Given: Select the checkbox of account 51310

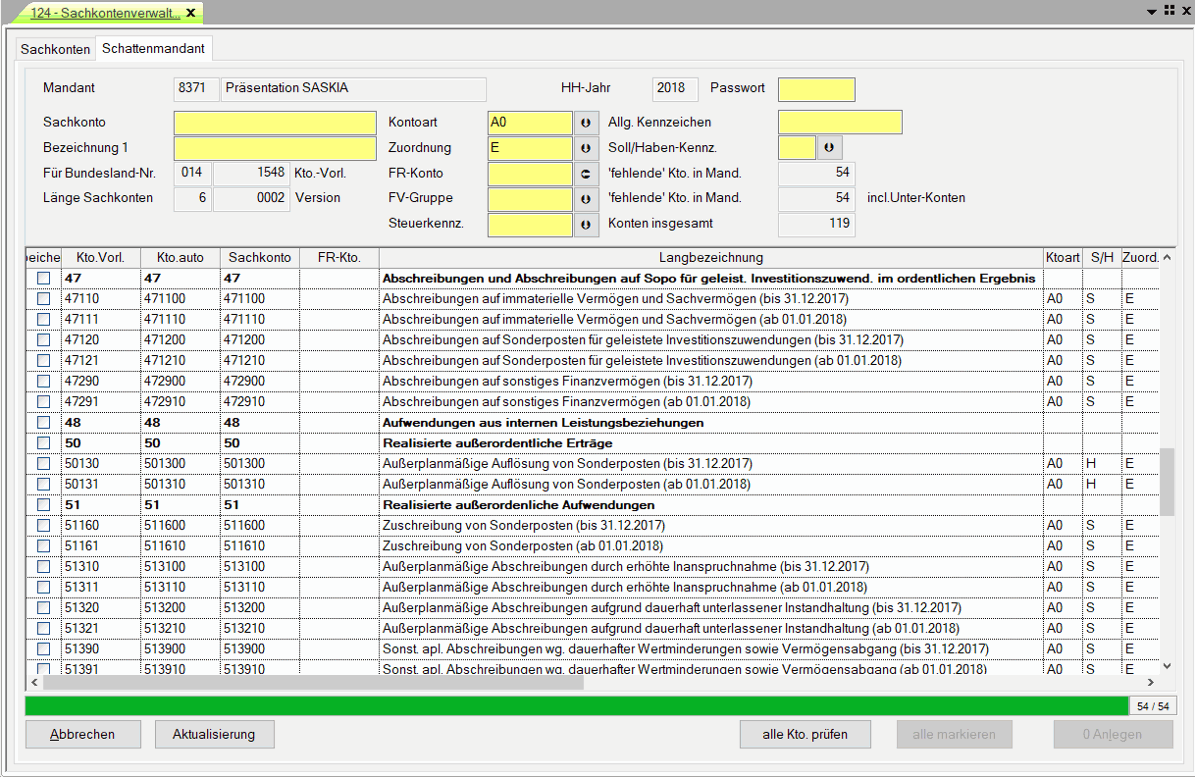Looking at the screenshot, I should click(43, 566).
